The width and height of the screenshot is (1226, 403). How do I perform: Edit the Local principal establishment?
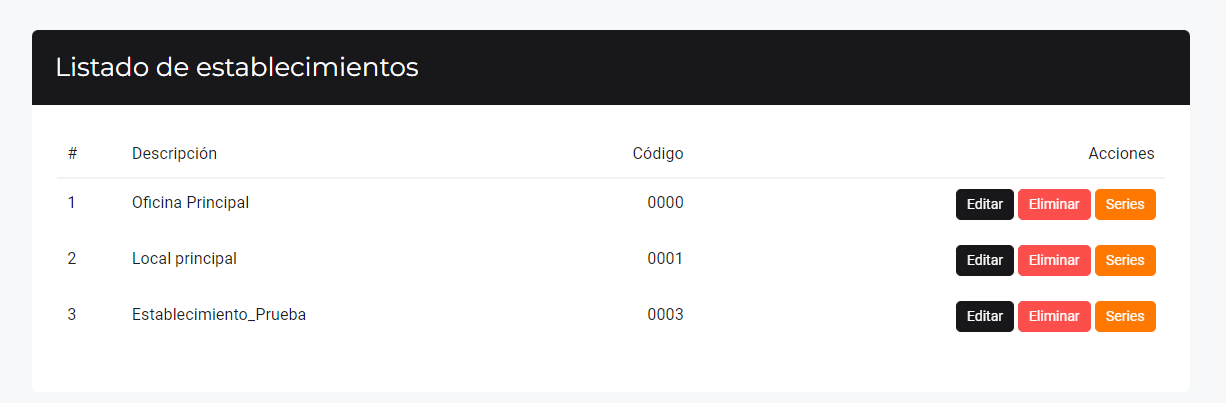click(x=985, y=260)
